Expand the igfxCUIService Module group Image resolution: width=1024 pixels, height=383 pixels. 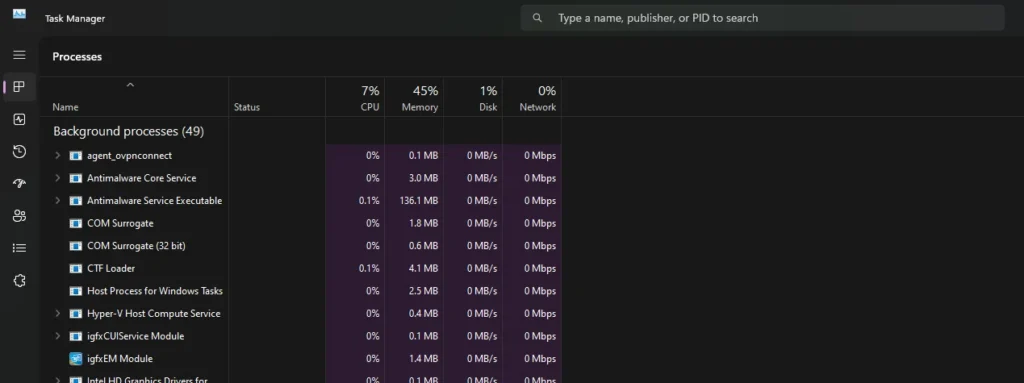click(57, 336)
